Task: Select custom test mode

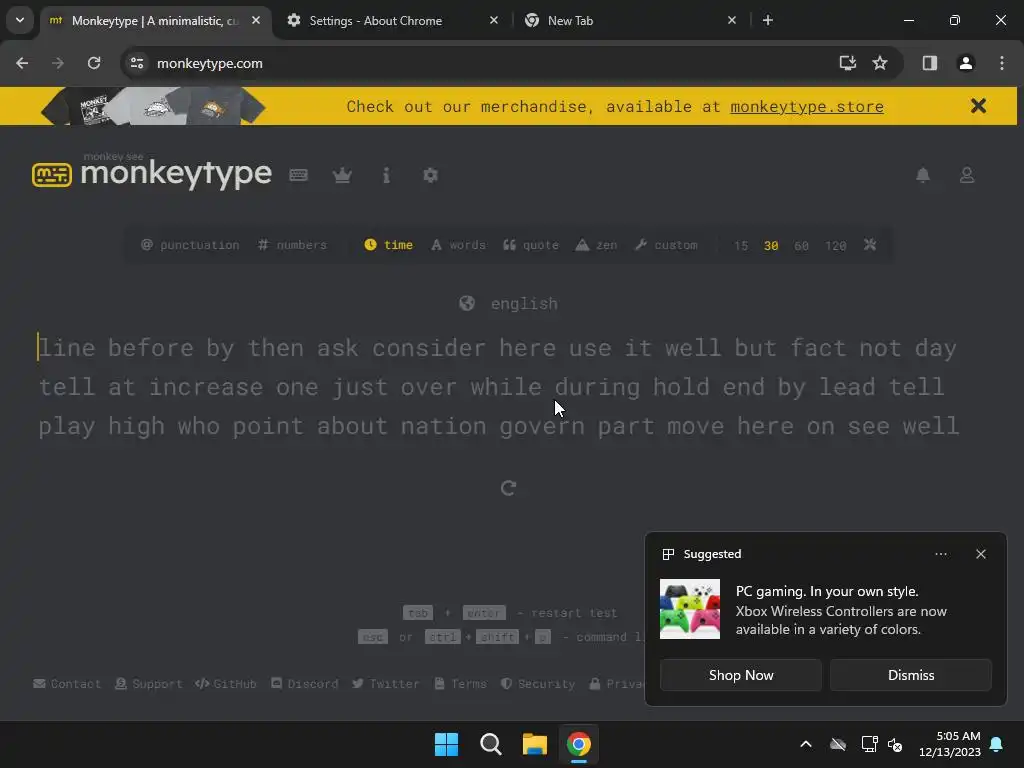Action: [x=666, y=245]
